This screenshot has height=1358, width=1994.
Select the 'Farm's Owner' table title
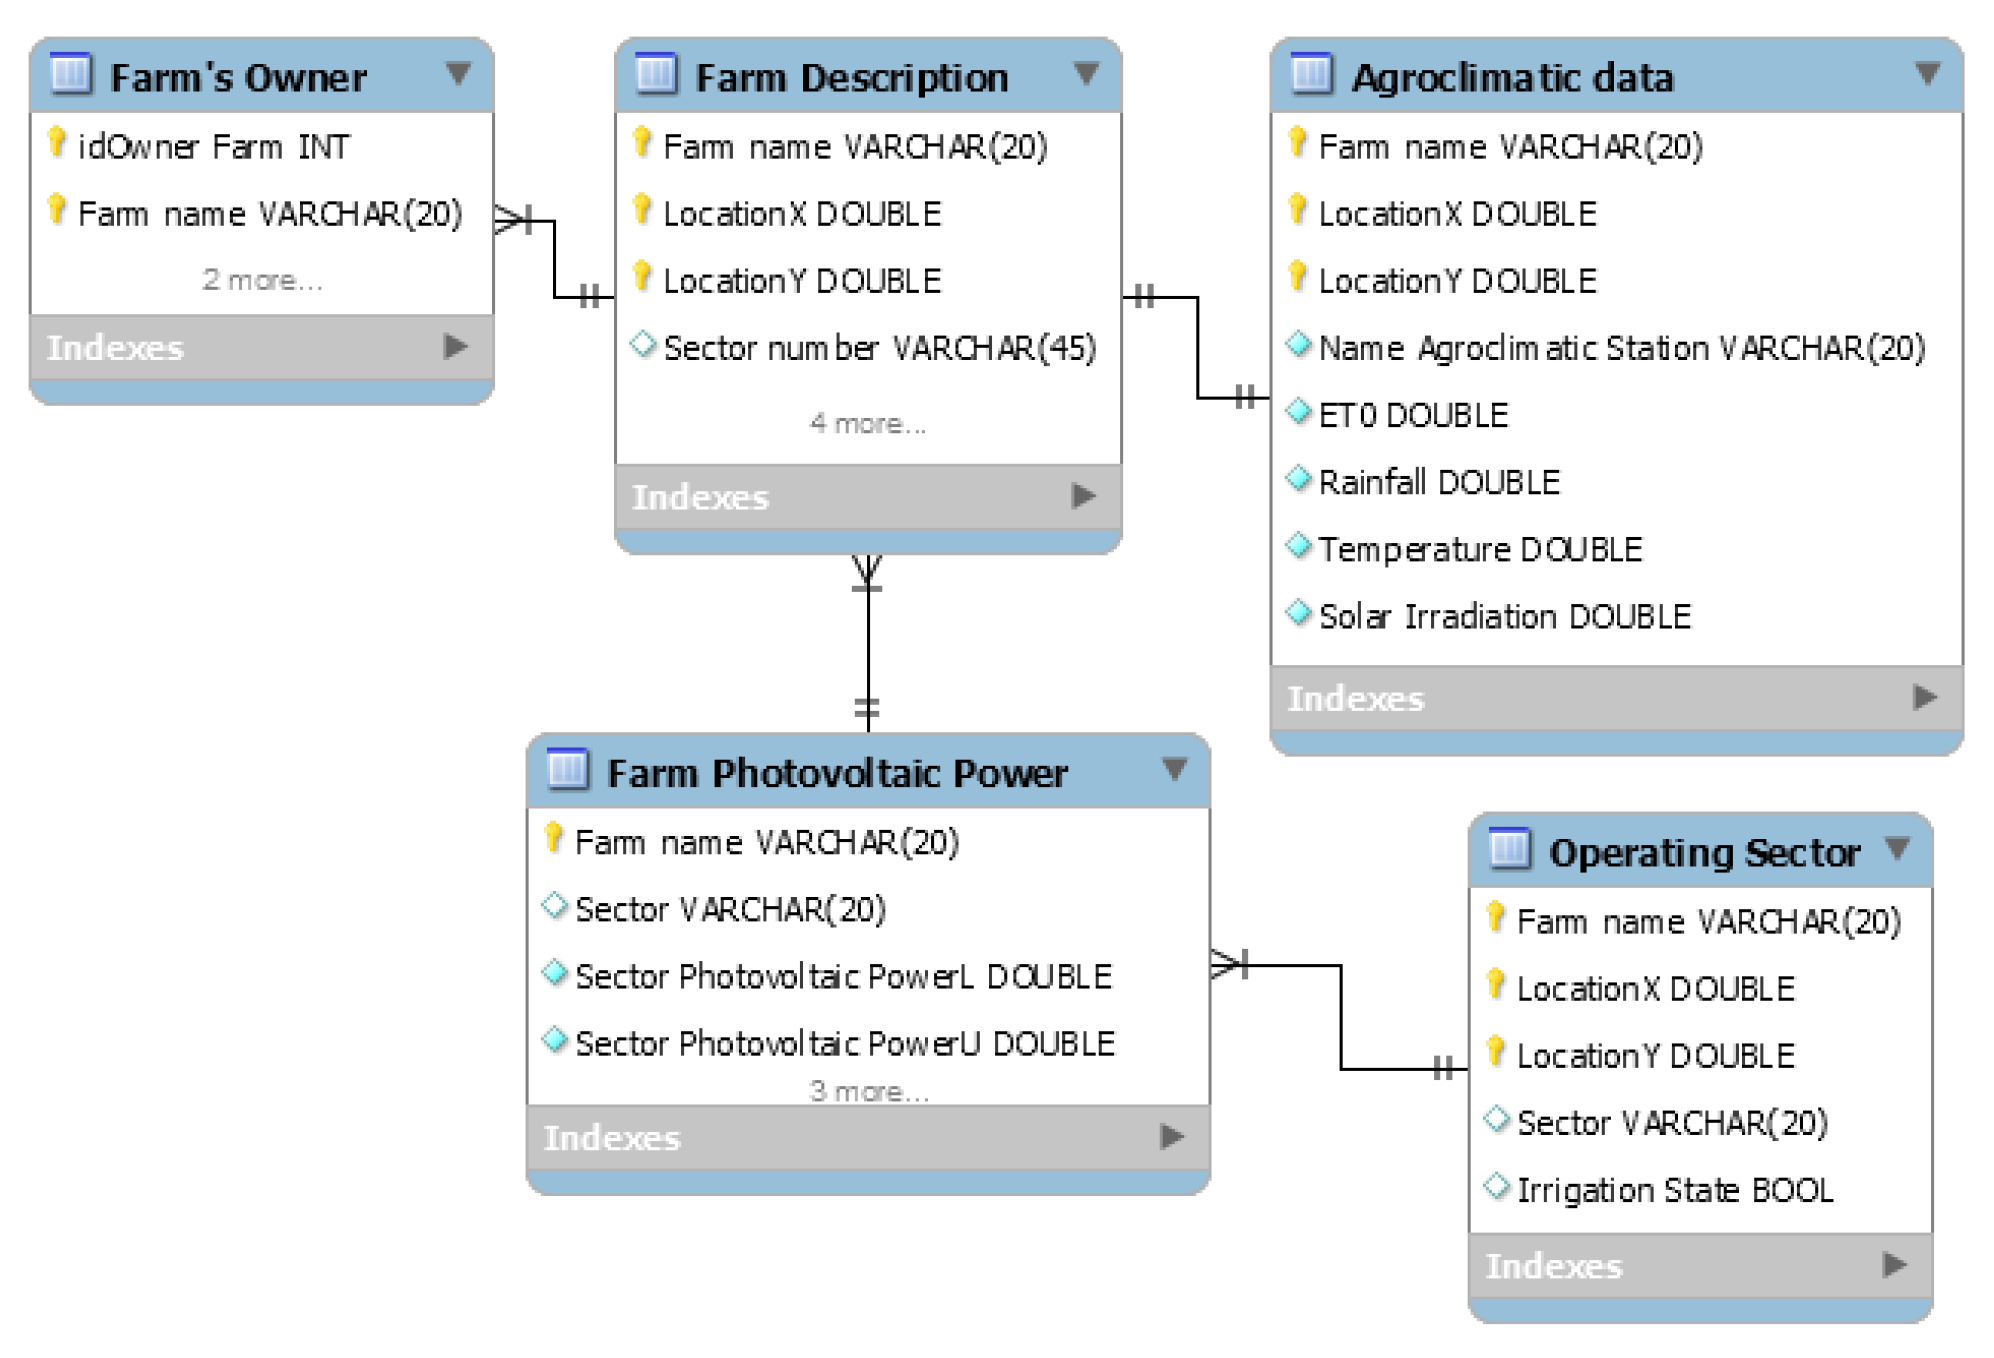[x=238, y=77]
